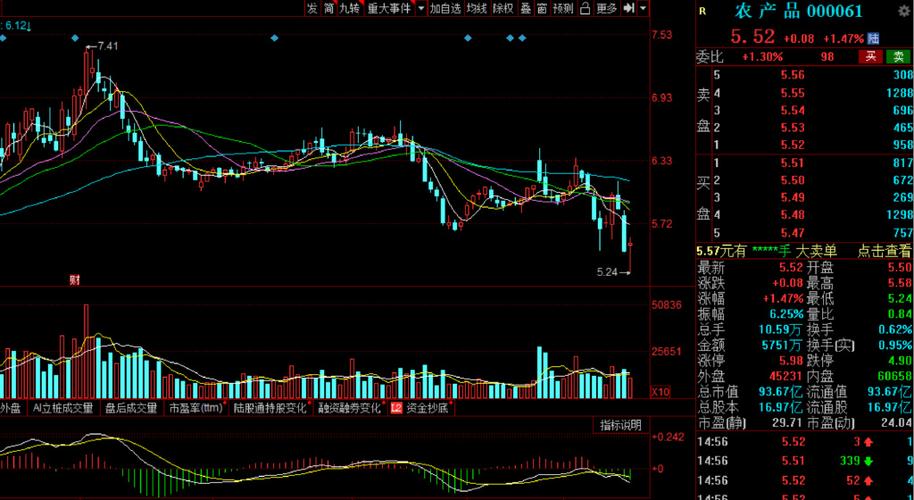Image resolution: width=914 pixels, height=500 pixels.
Task: Toggle 除权 adjustment
Action: 503,8
